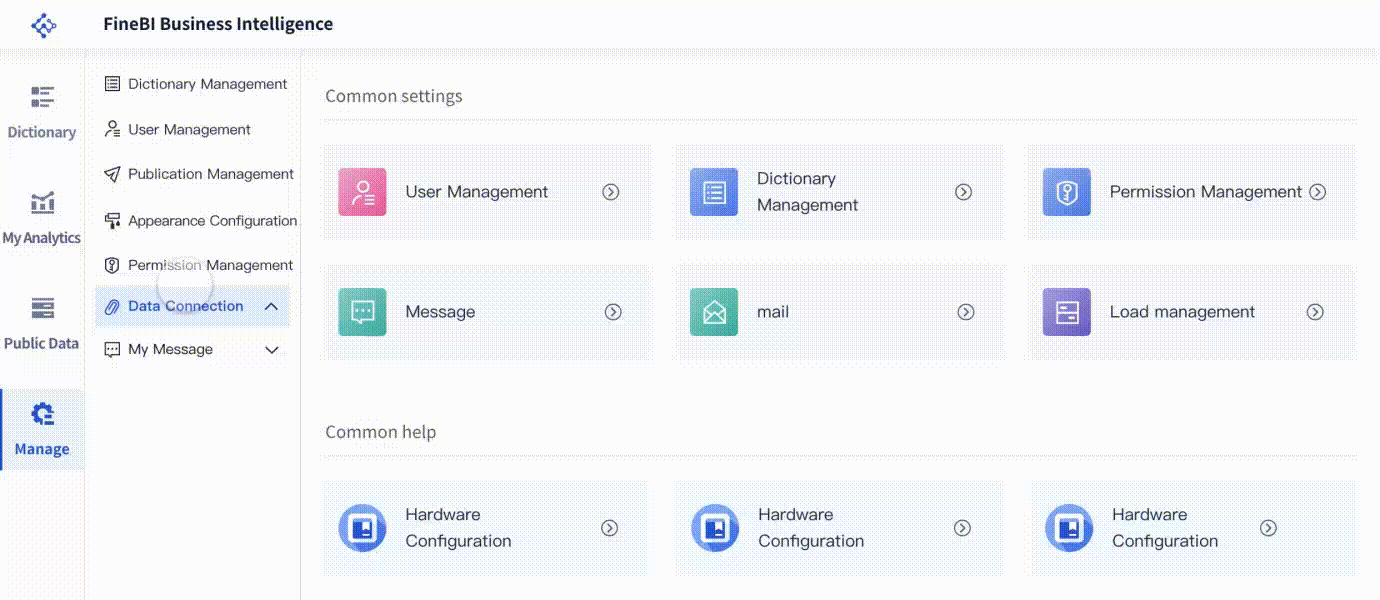
Task: Open the My Analytics chart icon
Action: [x=42, y=203]
